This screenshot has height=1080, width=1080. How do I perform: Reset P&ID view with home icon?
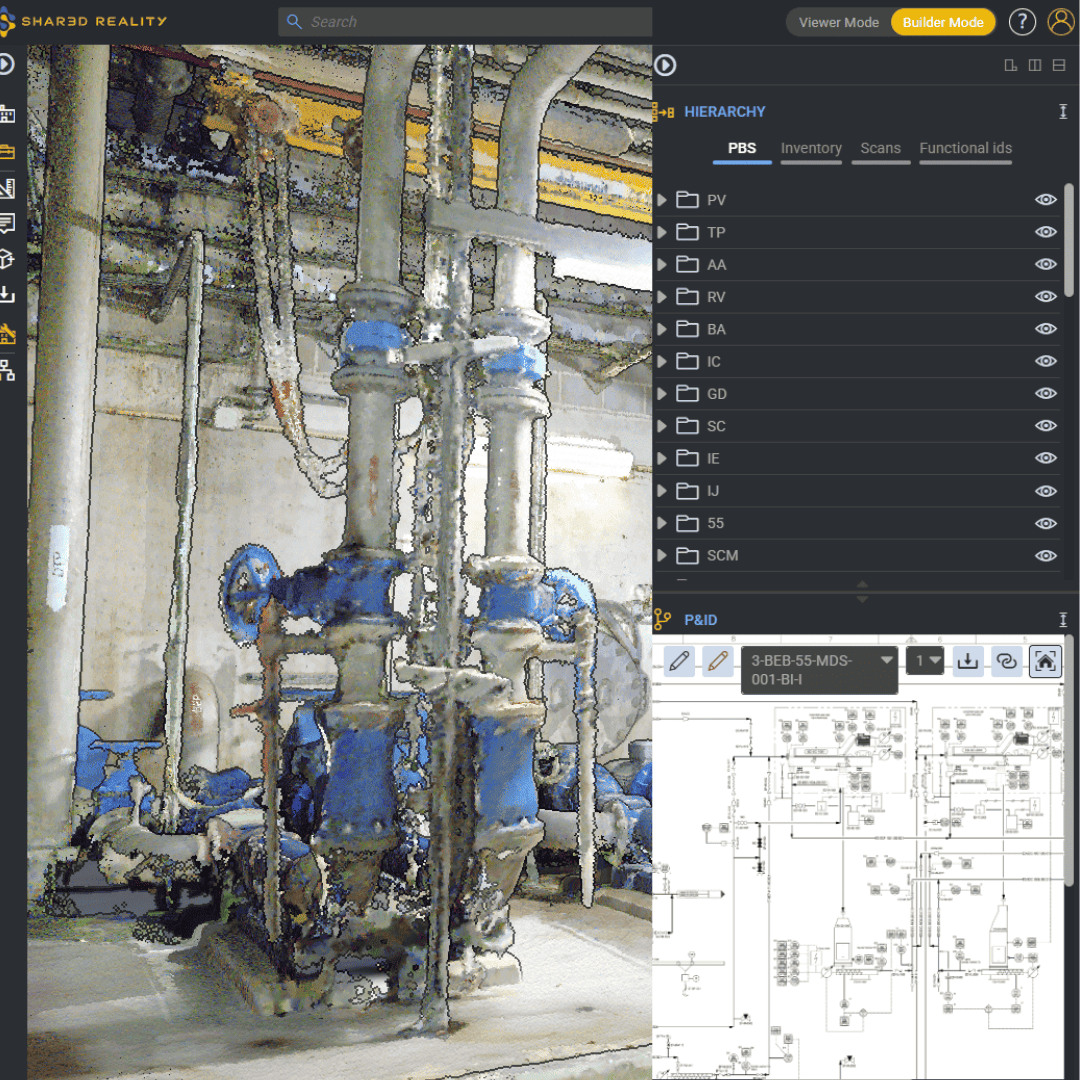[x=1044, y=661]
